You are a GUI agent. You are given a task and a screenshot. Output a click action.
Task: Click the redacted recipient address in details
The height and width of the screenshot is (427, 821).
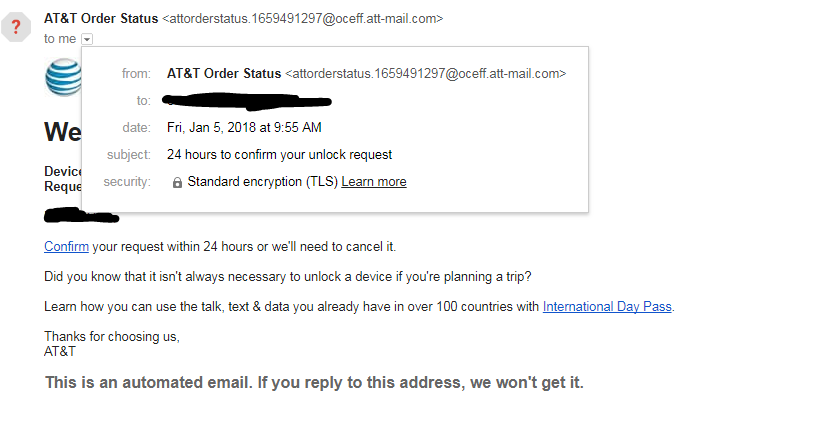pyautogui.click(x=249, y=100)
